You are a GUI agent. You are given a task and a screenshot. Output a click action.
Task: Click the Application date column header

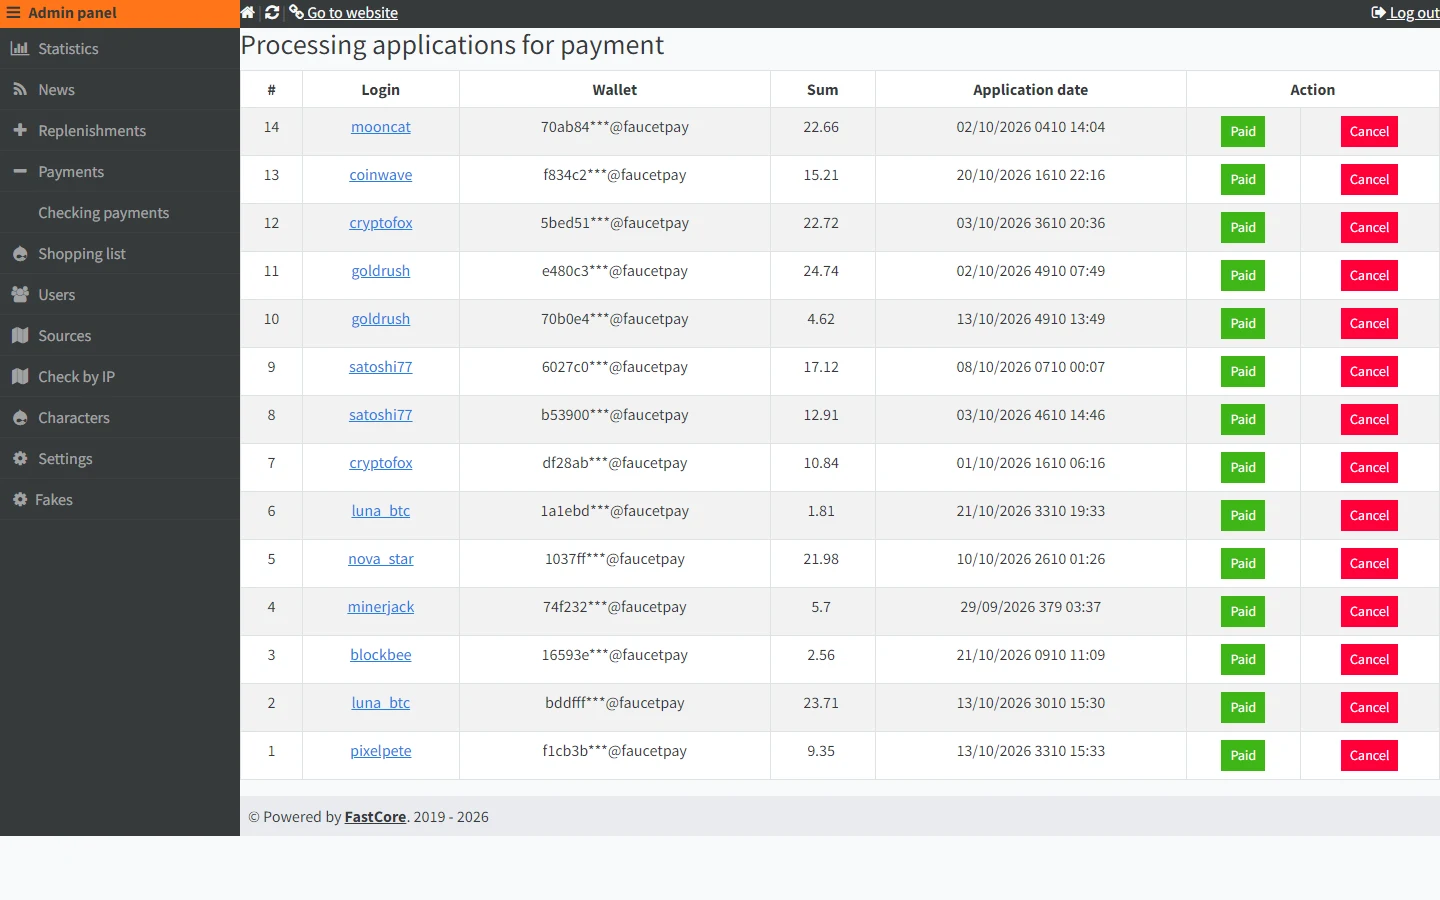point(1031,90)
